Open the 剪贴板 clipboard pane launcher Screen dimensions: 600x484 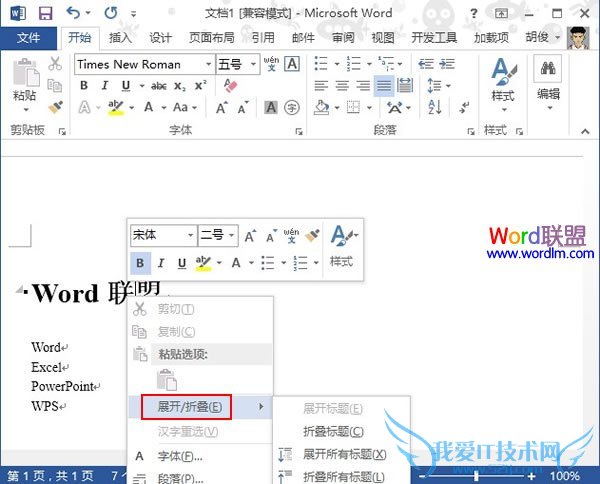pos(62,132)
